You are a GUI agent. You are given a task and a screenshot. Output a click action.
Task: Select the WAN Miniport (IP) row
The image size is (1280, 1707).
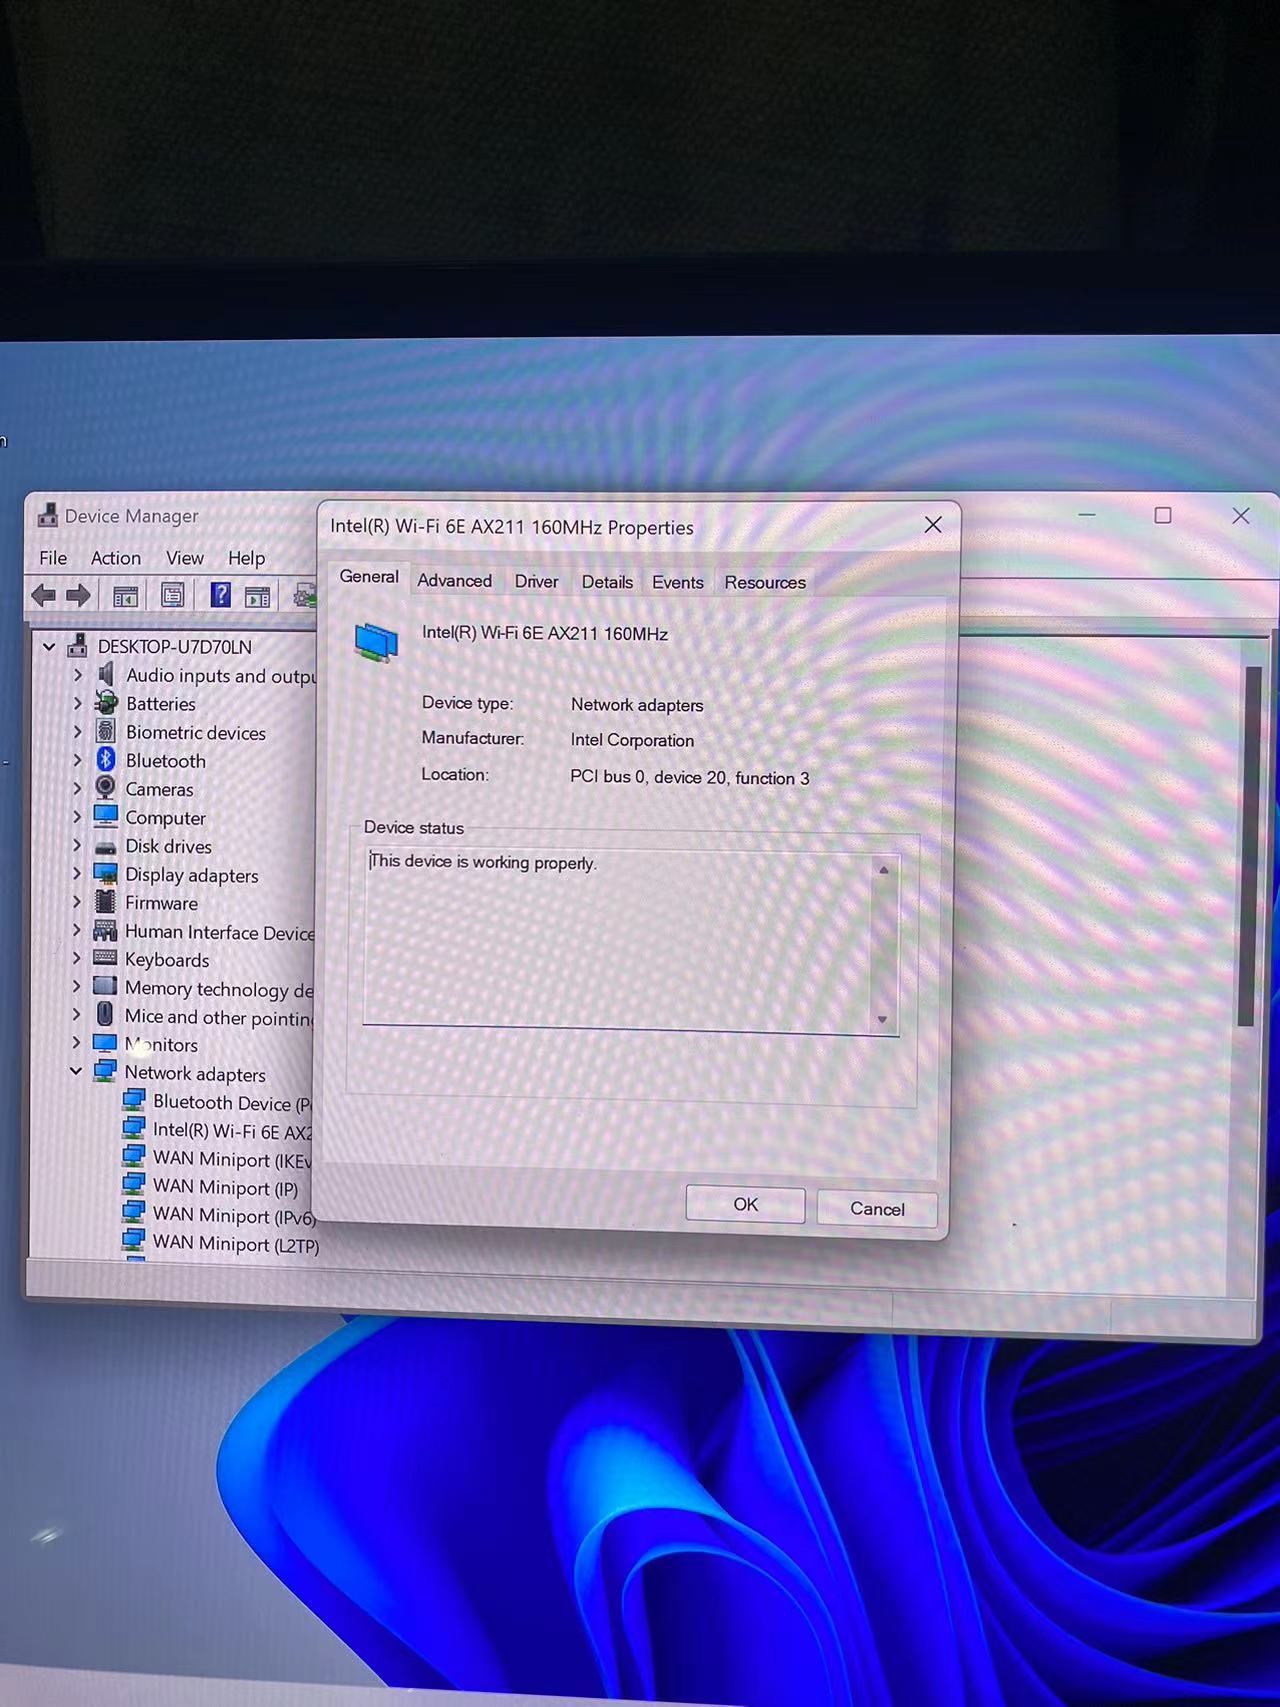coord(210,1187)
